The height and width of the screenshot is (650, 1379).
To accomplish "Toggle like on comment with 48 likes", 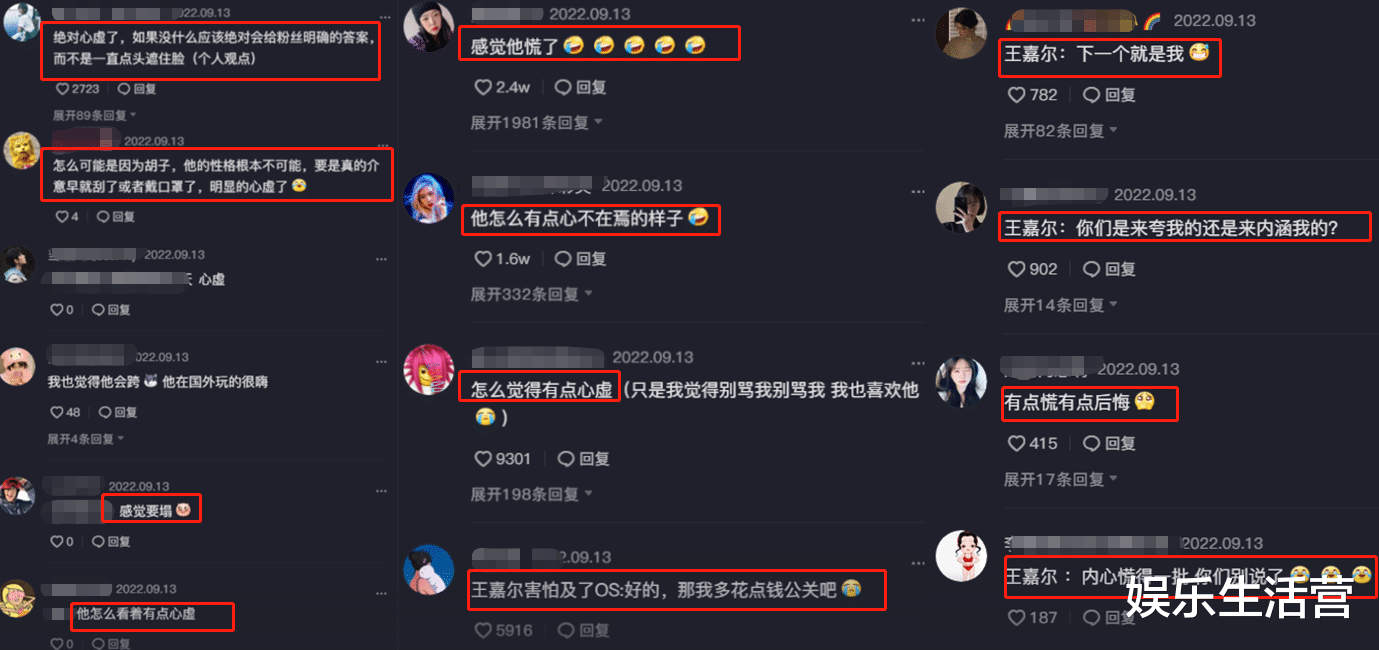I will click(56, 412).
